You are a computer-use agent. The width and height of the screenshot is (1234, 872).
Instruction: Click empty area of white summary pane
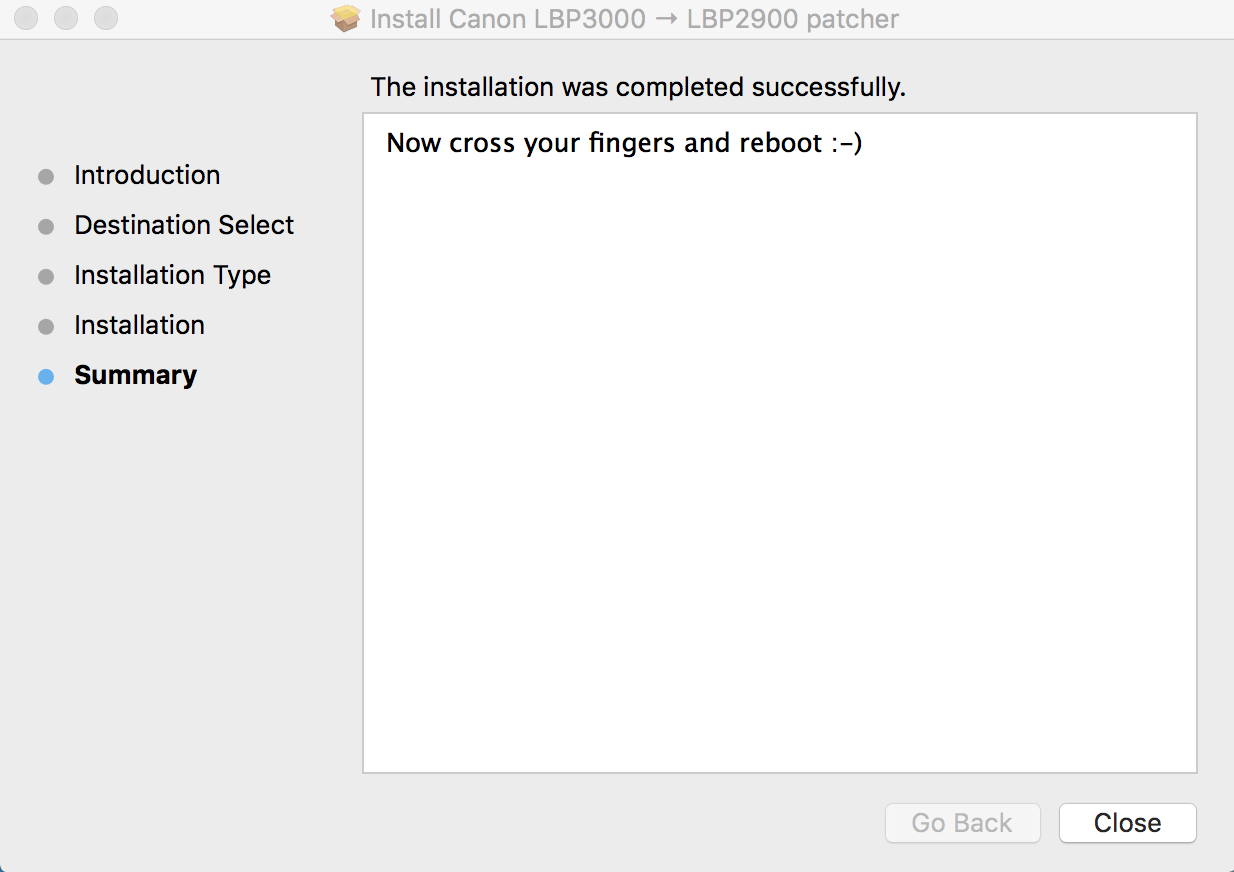click(x=779, y=480)
